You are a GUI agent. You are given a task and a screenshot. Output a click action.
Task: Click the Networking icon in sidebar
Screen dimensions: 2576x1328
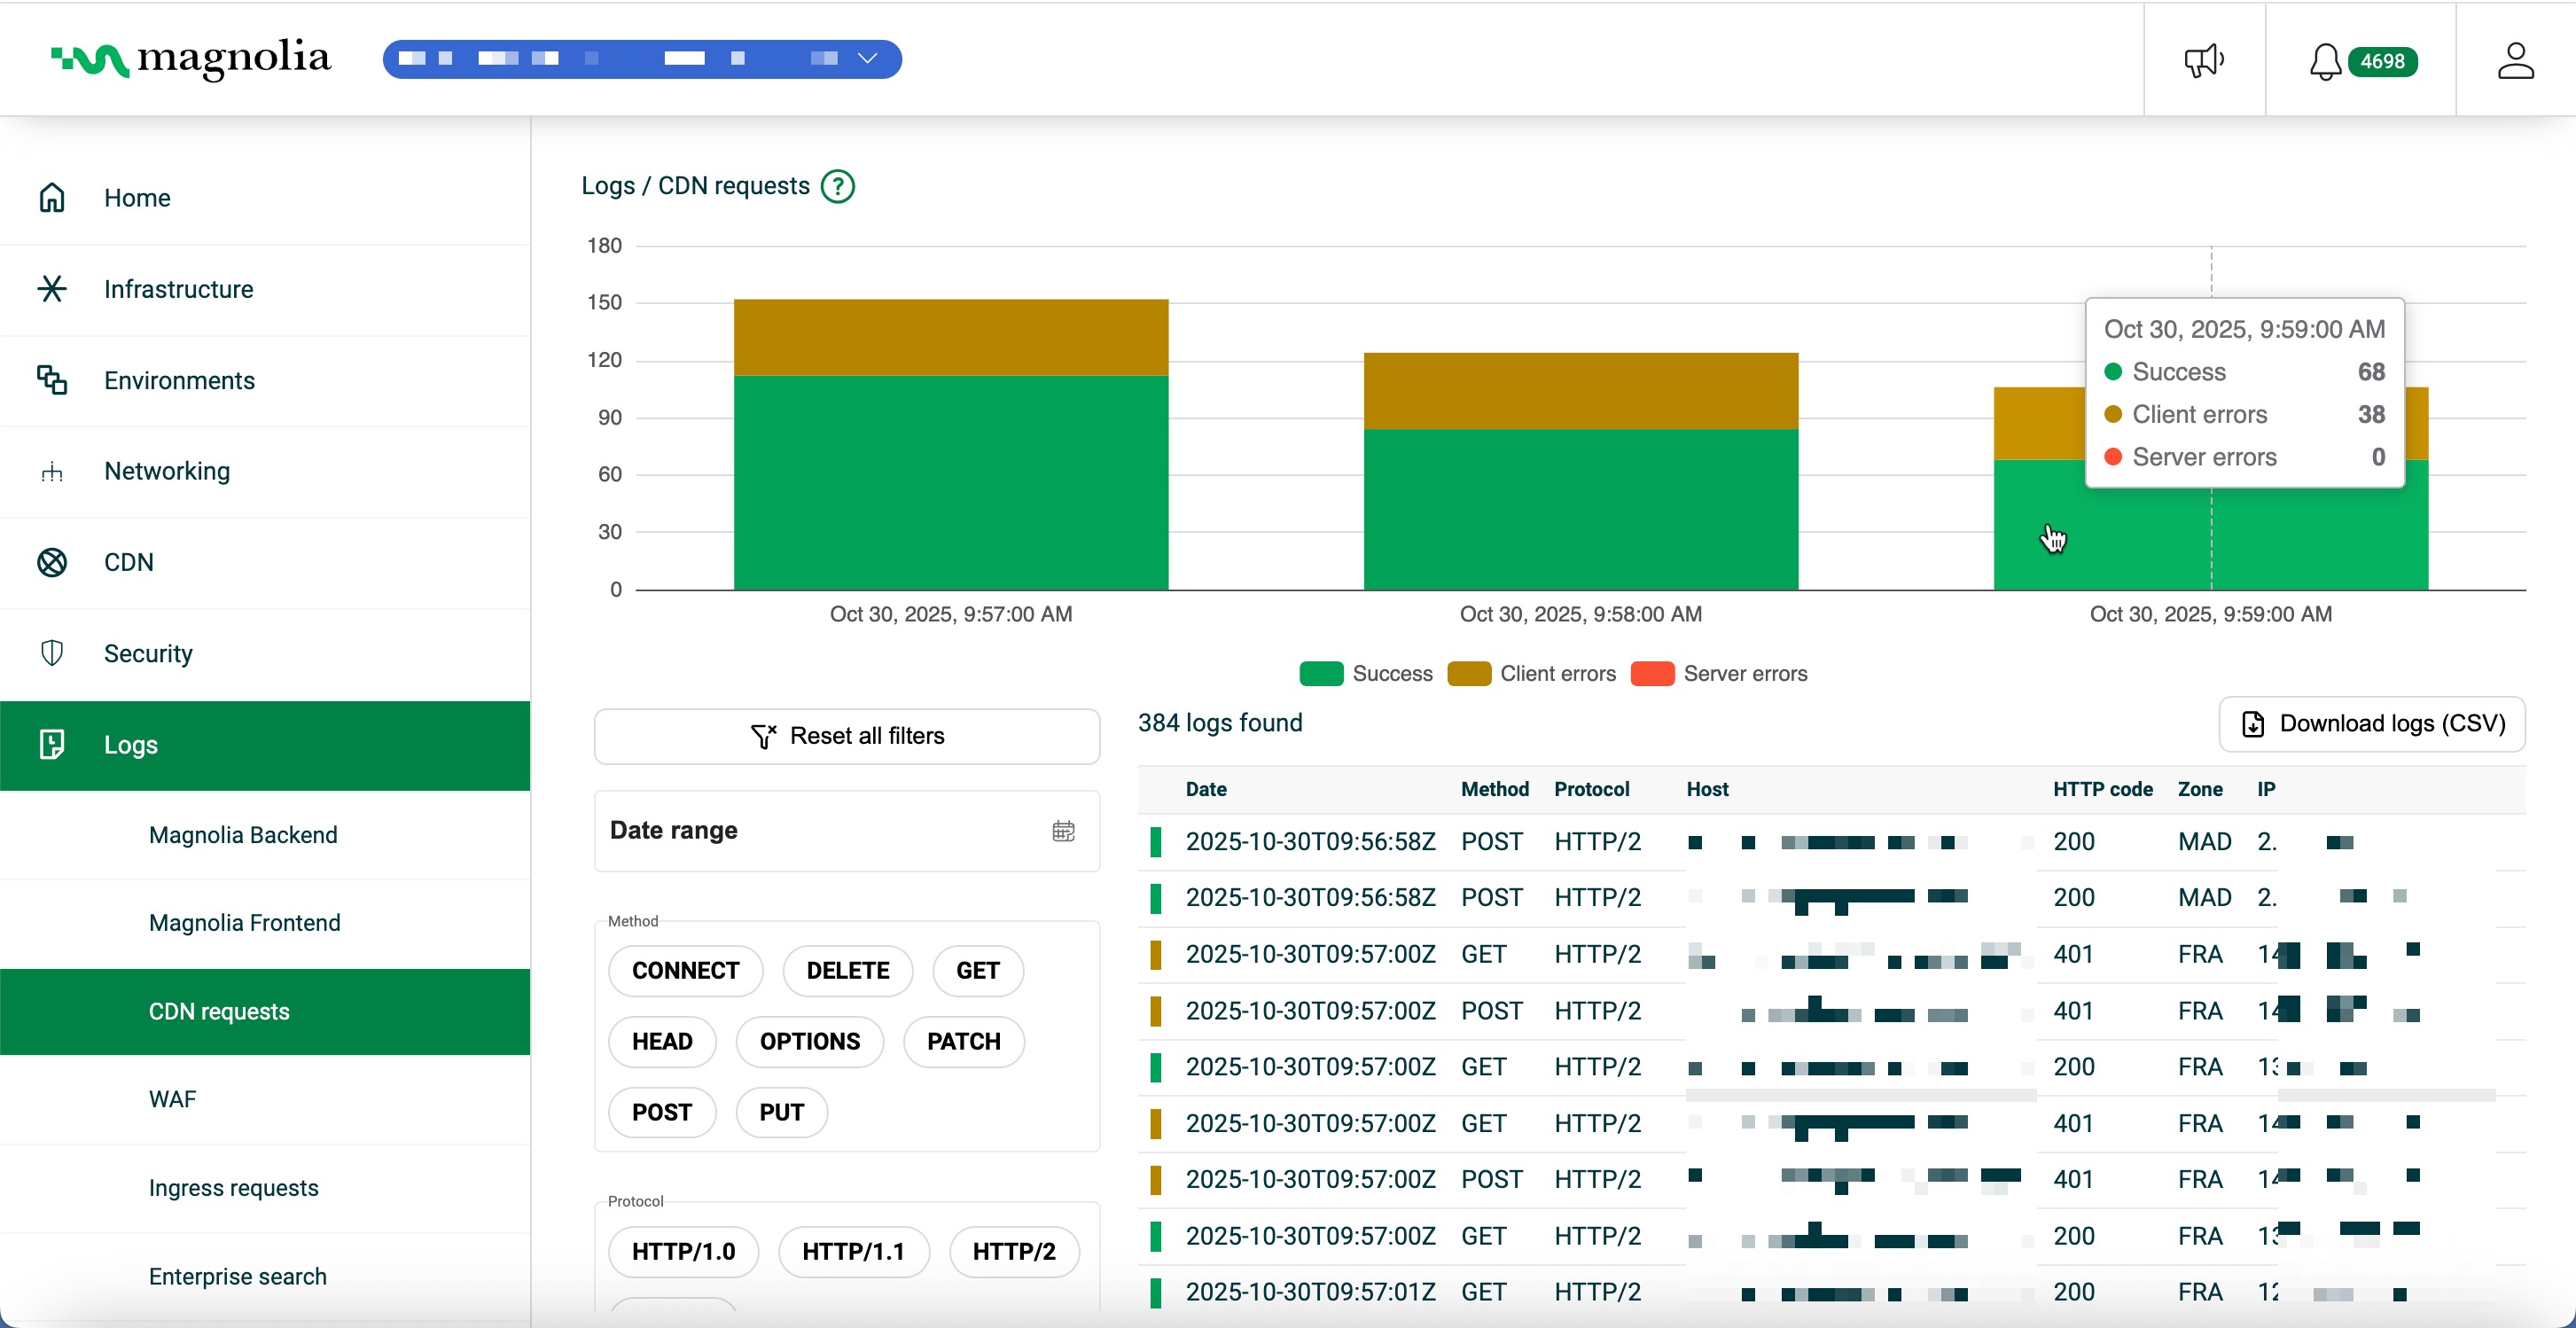tap(52, 472)
